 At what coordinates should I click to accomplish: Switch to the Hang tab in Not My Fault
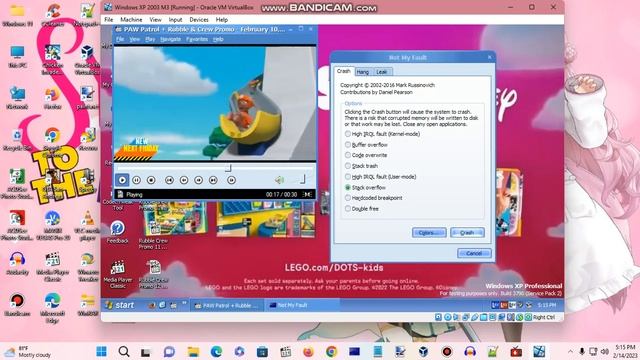tap(362, 72)
